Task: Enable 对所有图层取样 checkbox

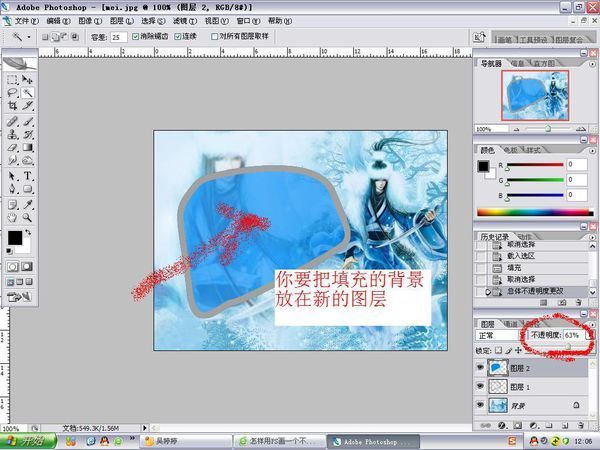Action: tap(213, 36)
